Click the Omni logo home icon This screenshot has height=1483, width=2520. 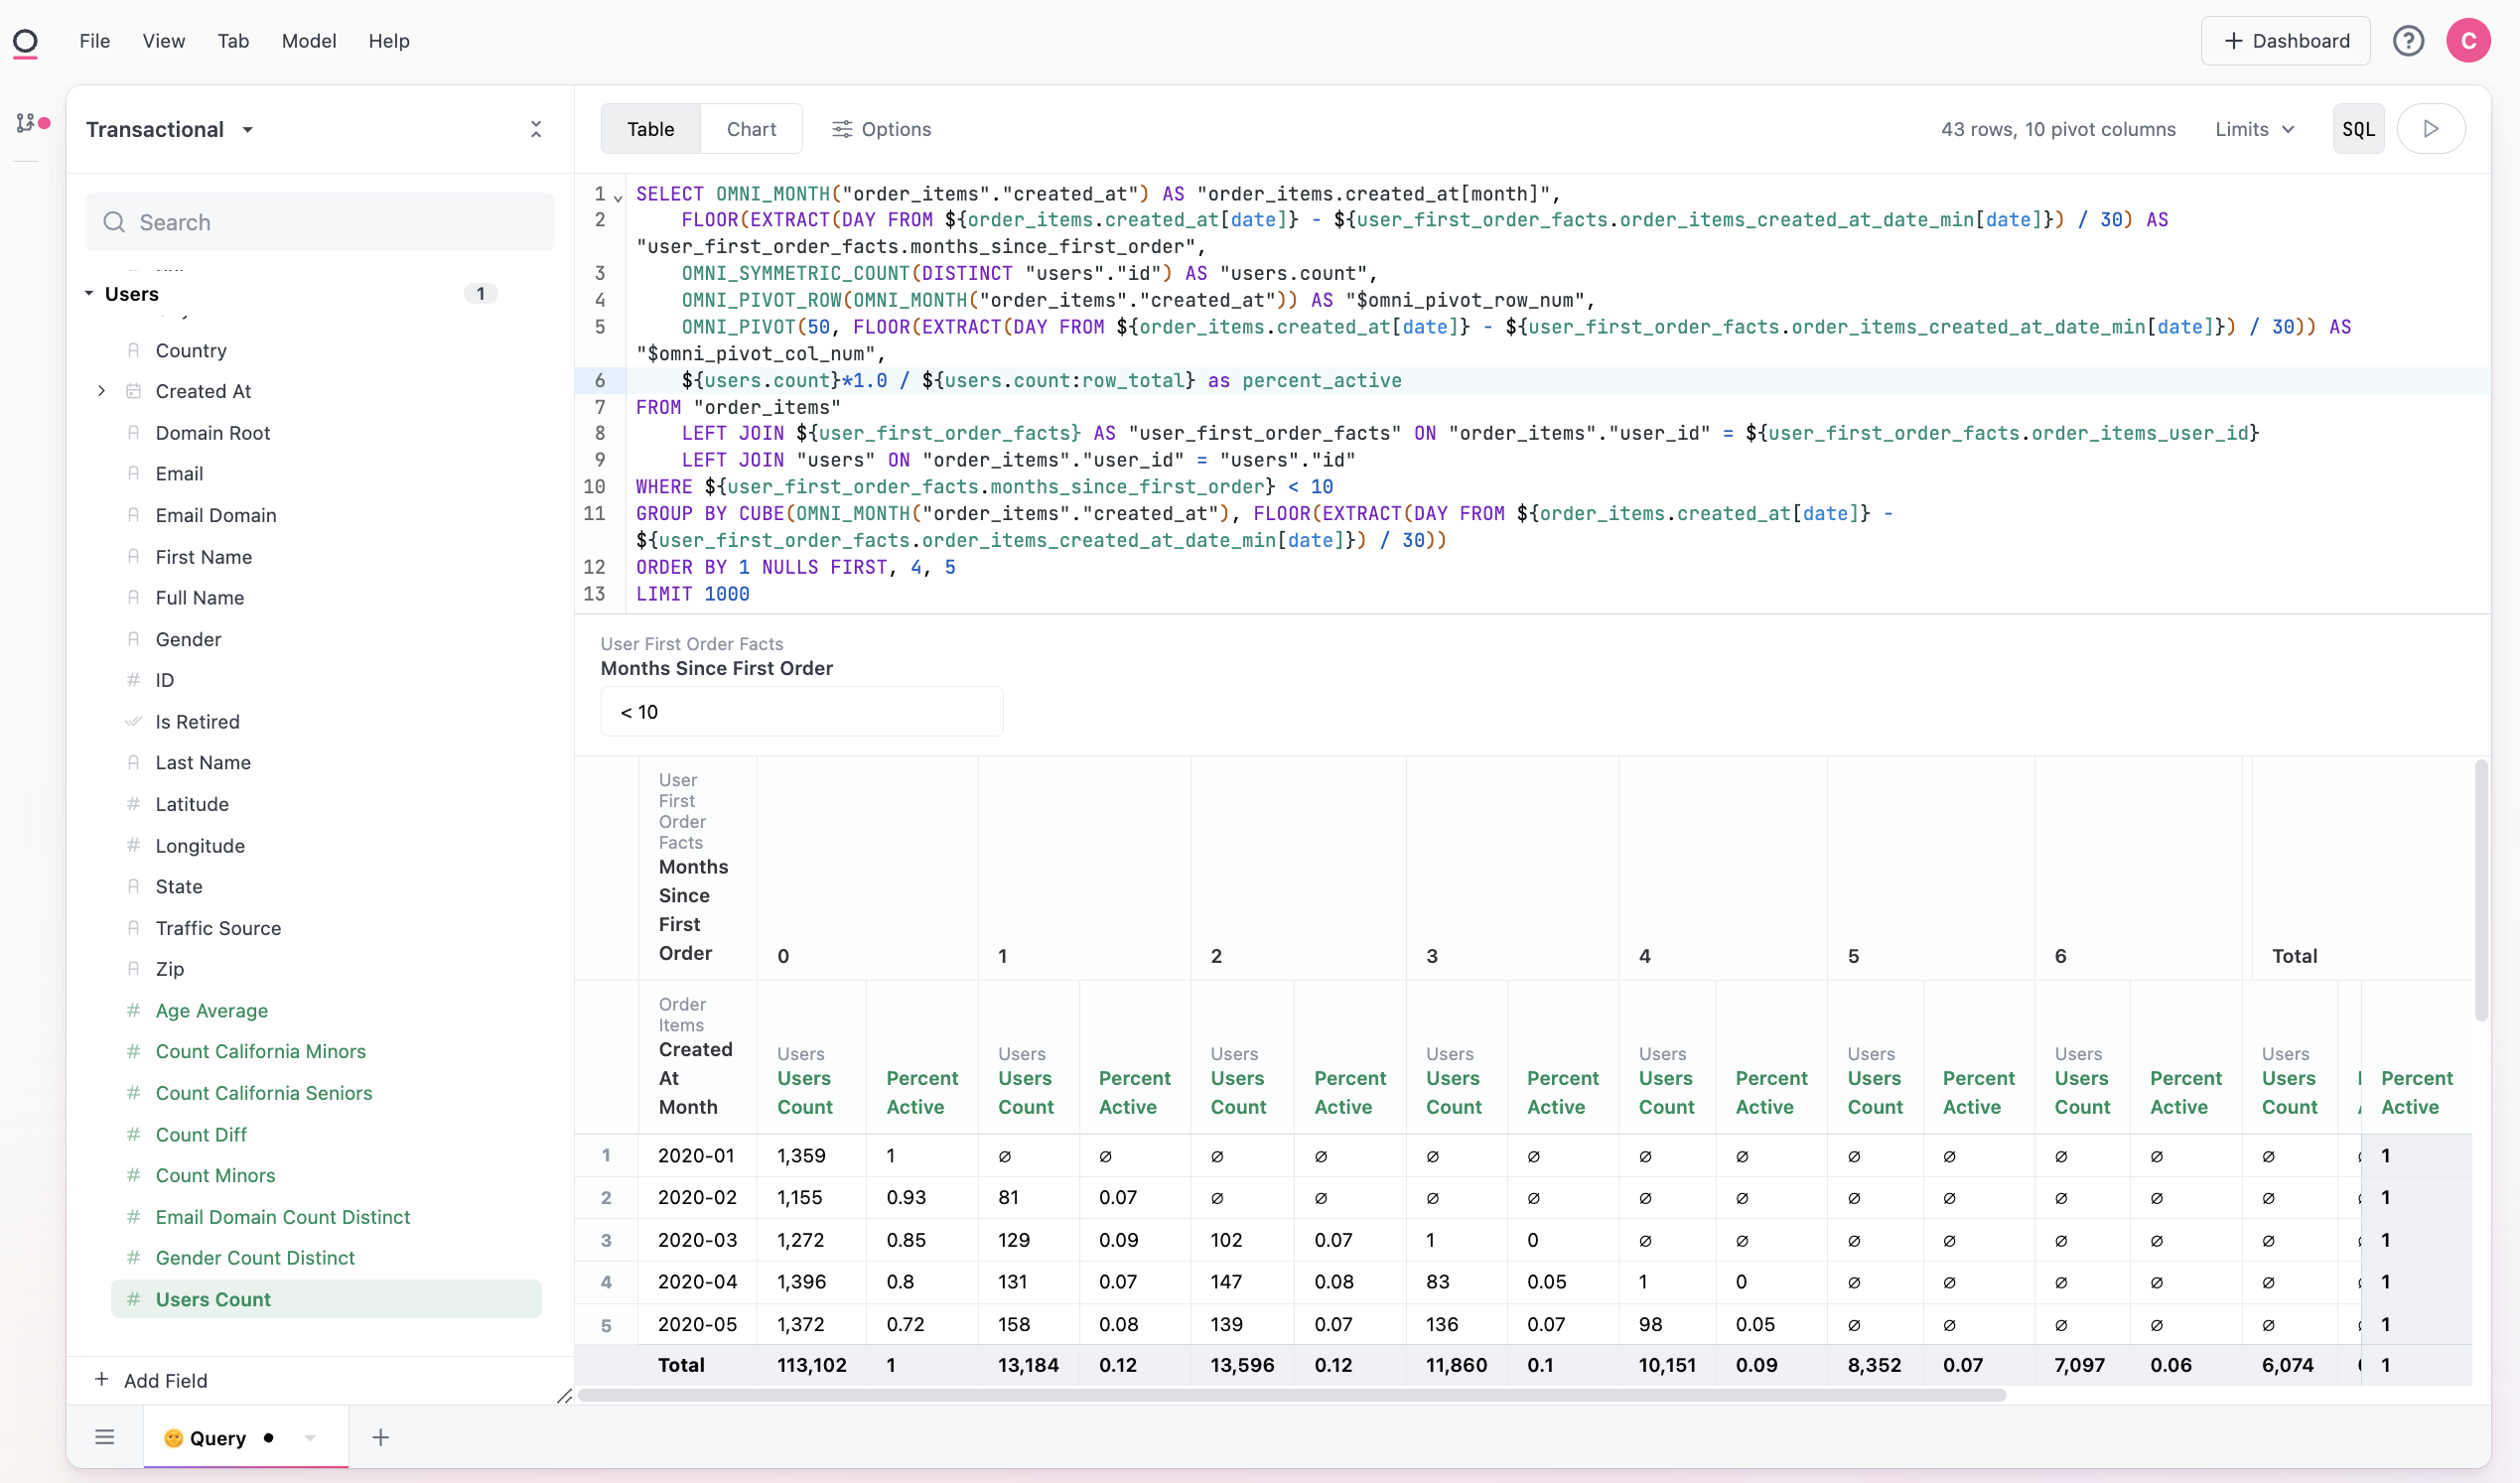(25, 41)
